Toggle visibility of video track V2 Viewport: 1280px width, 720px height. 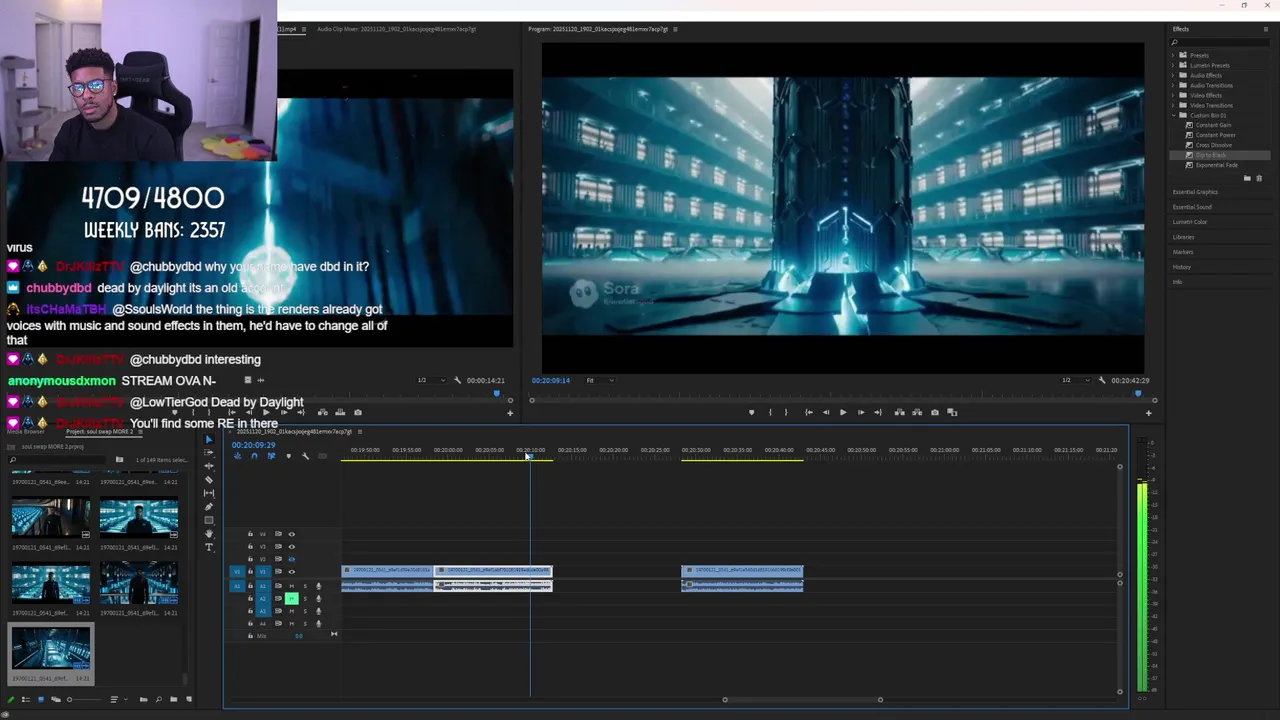[291, 559]
